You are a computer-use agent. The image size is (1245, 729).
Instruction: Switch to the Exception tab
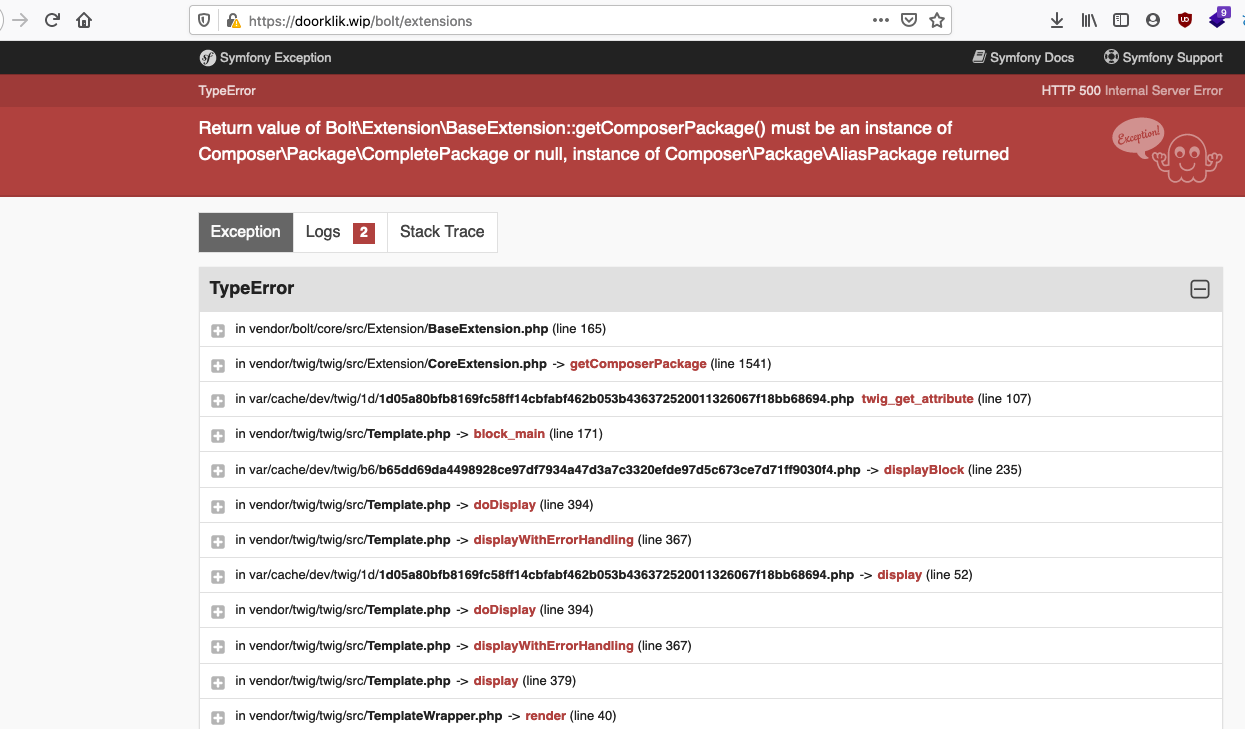[x=246, y=232]
